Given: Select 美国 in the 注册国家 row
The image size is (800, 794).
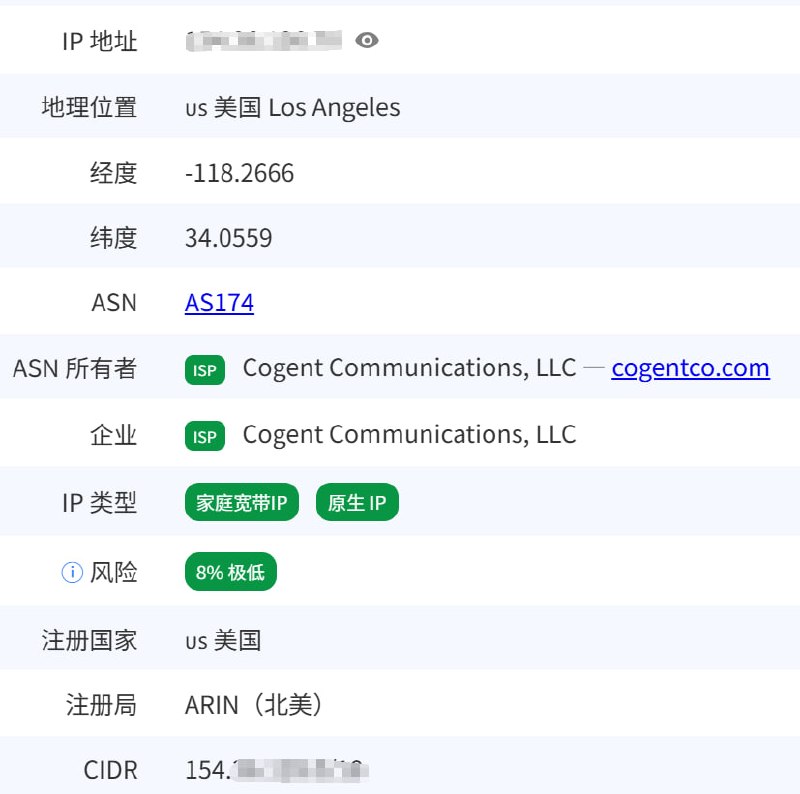Looking at the screenshot, I should 237,640.
